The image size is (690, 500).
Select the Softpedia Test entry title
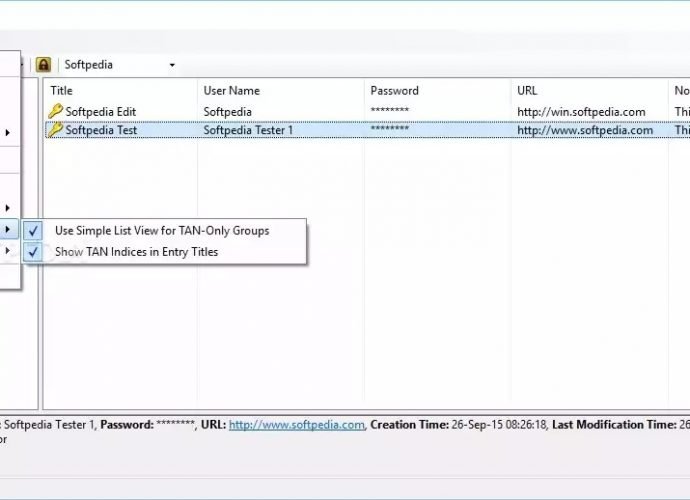(x=101, y=130)
